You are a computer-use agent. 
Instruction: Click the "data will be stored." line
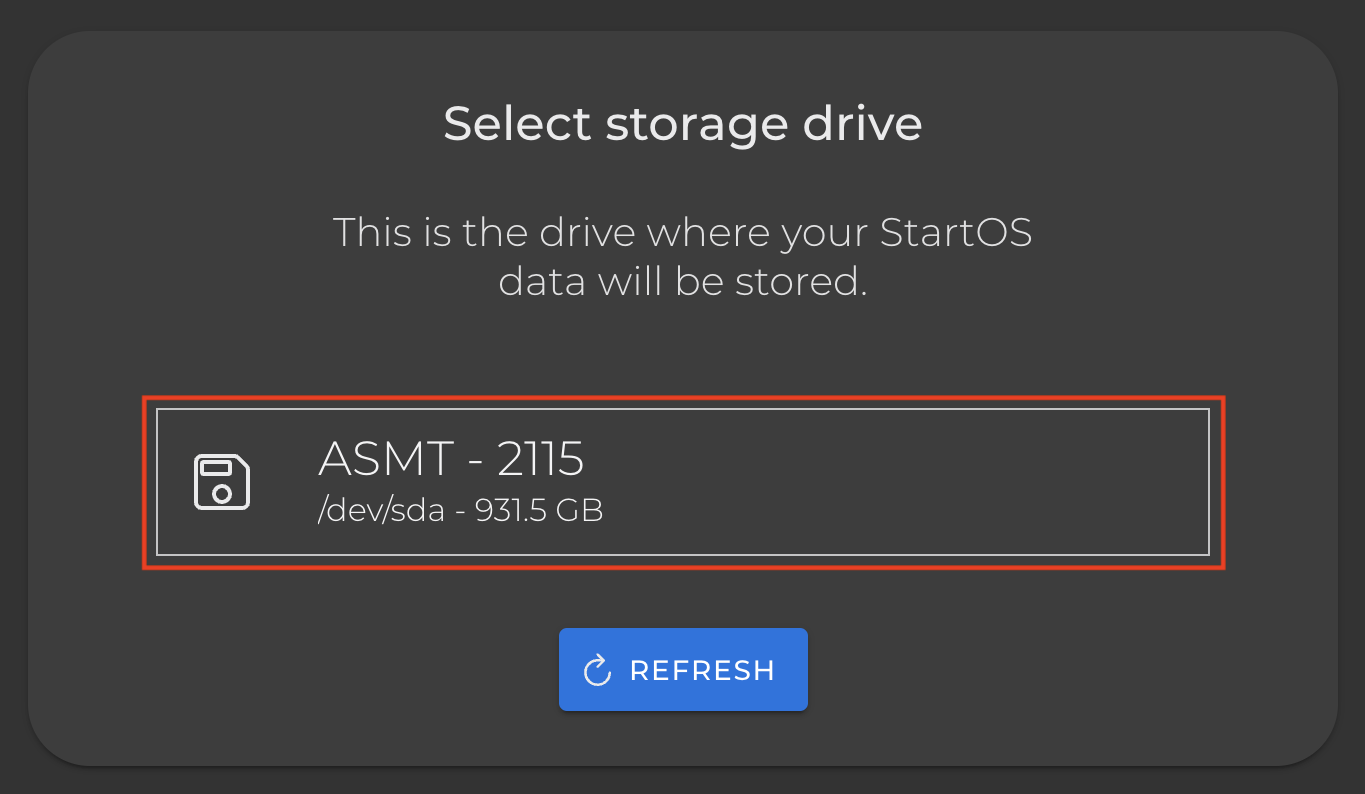[x=682, y=282]
